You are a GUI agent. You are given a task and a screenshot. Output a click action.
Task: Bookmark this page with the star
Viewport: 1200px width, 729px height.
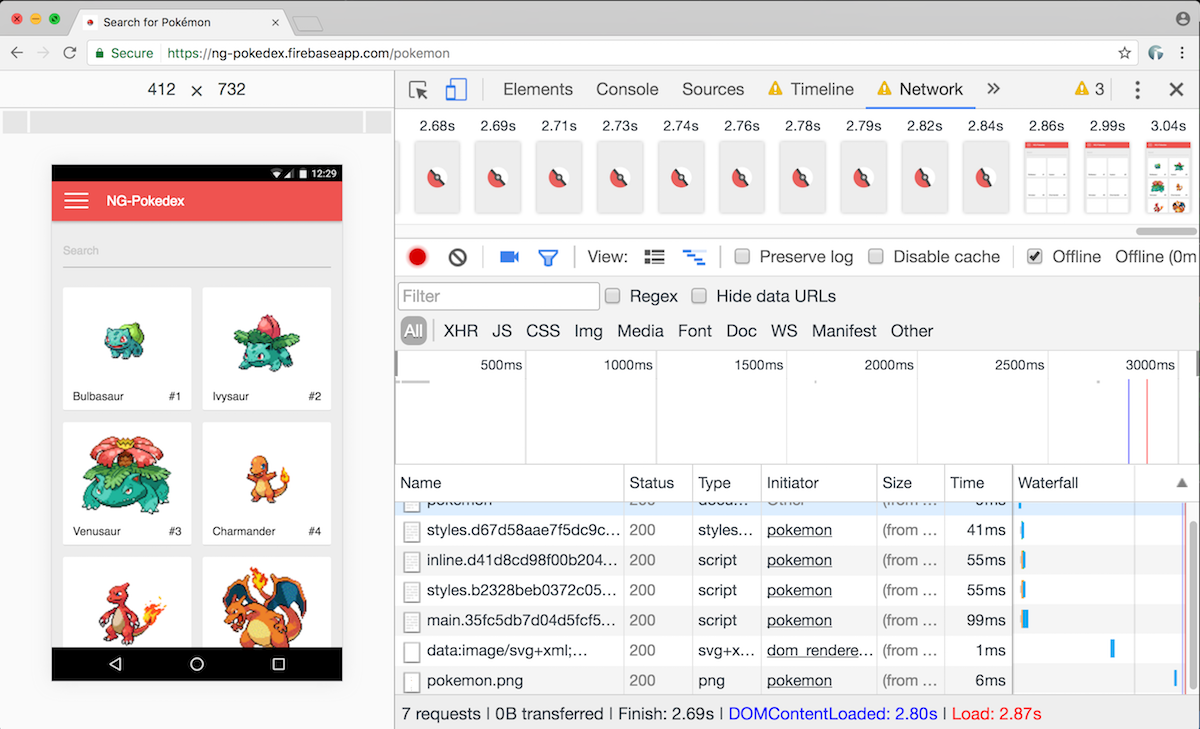1124,53
